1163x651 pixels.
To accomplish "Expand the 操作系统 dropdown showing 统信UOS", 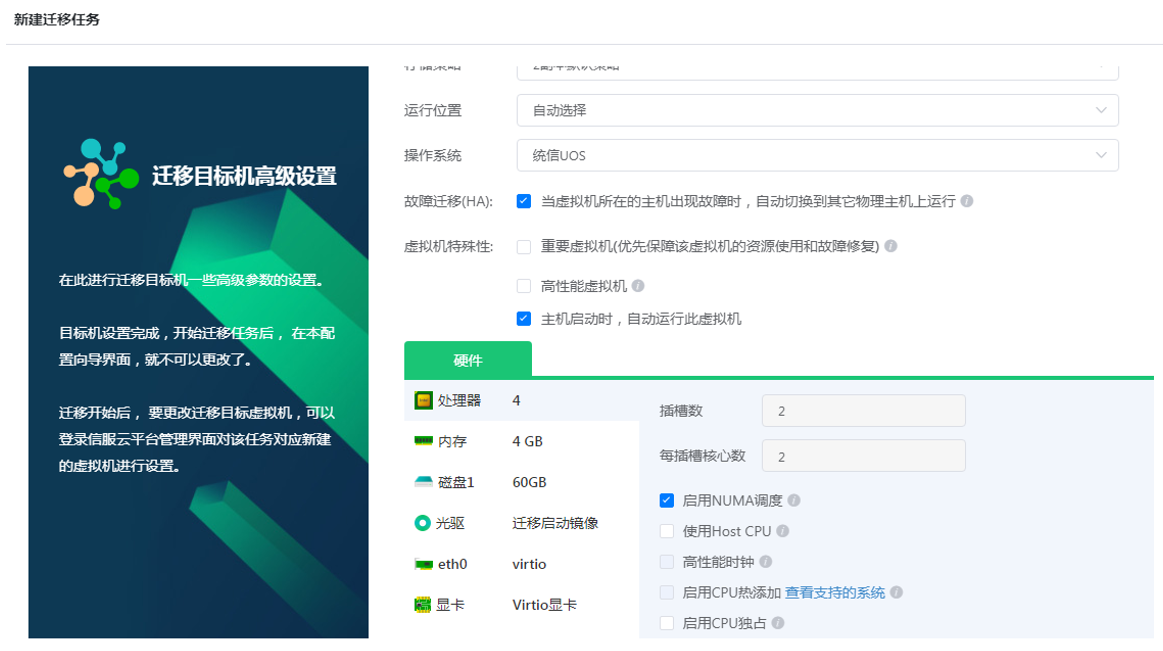I will (x=816, y=155).
